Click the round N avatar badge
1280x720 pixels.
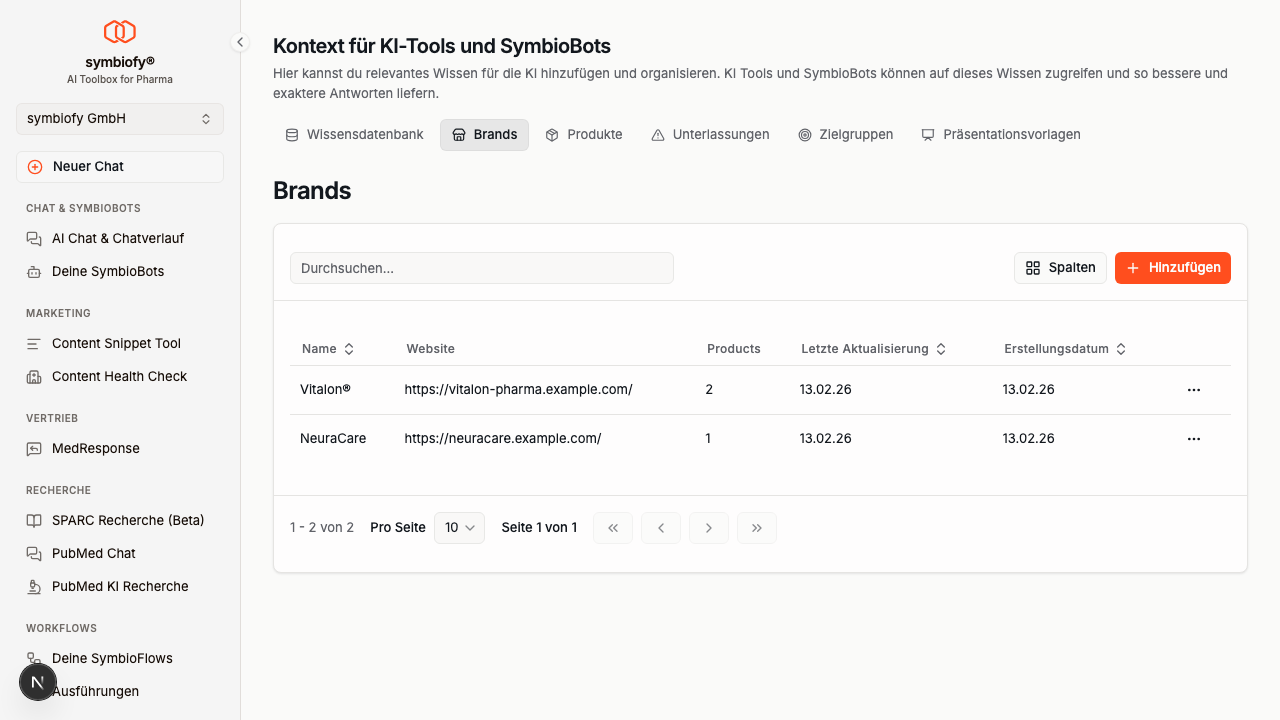(38, 682)
